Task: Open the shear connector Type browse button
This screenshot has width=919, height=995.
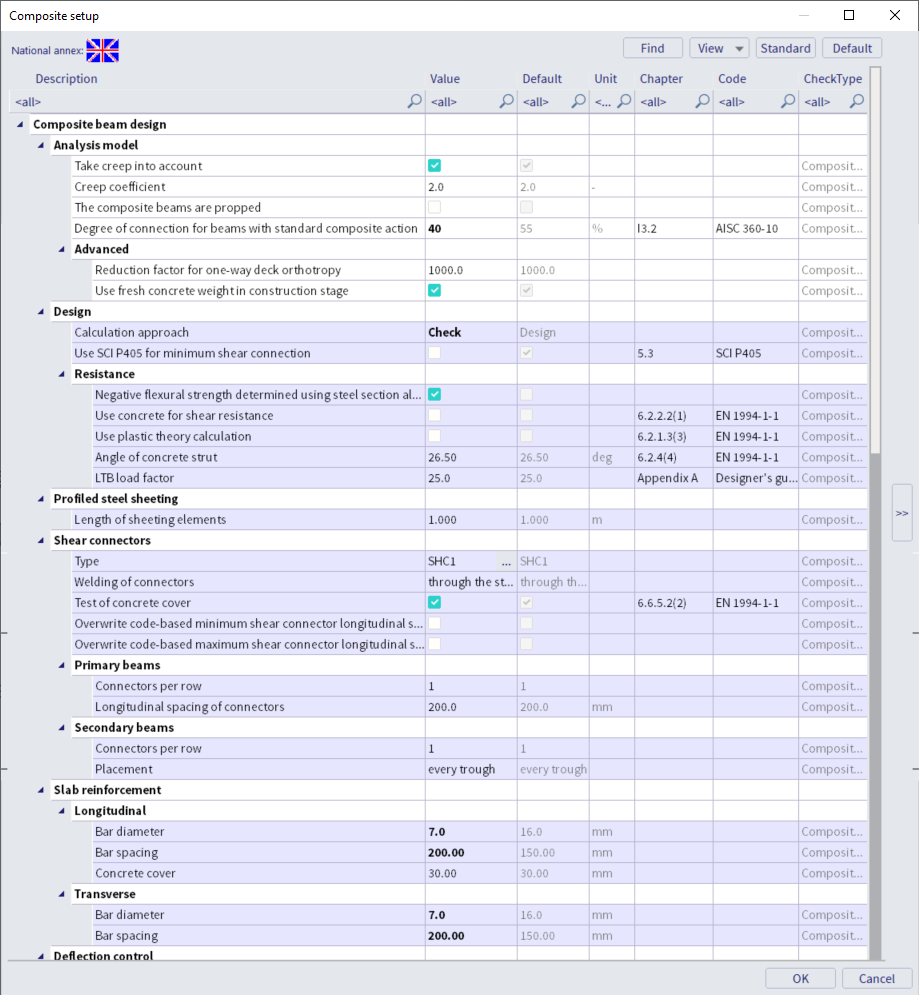Action: coord(506,562)
